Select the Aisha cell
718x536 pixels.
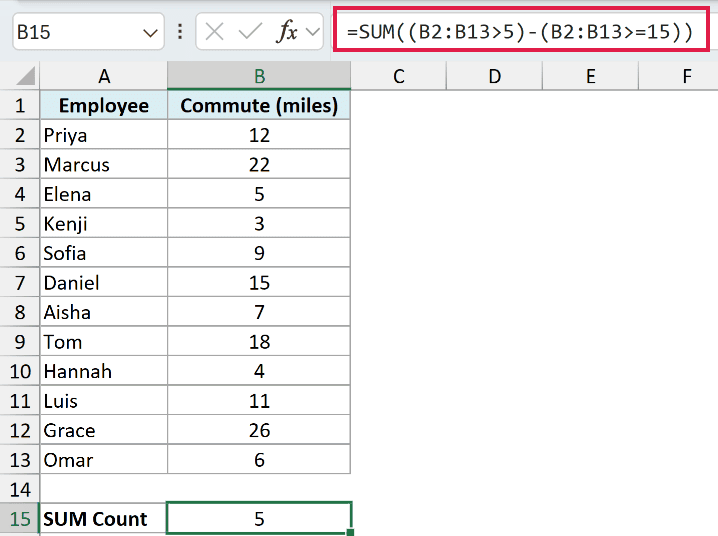(104, 312)
